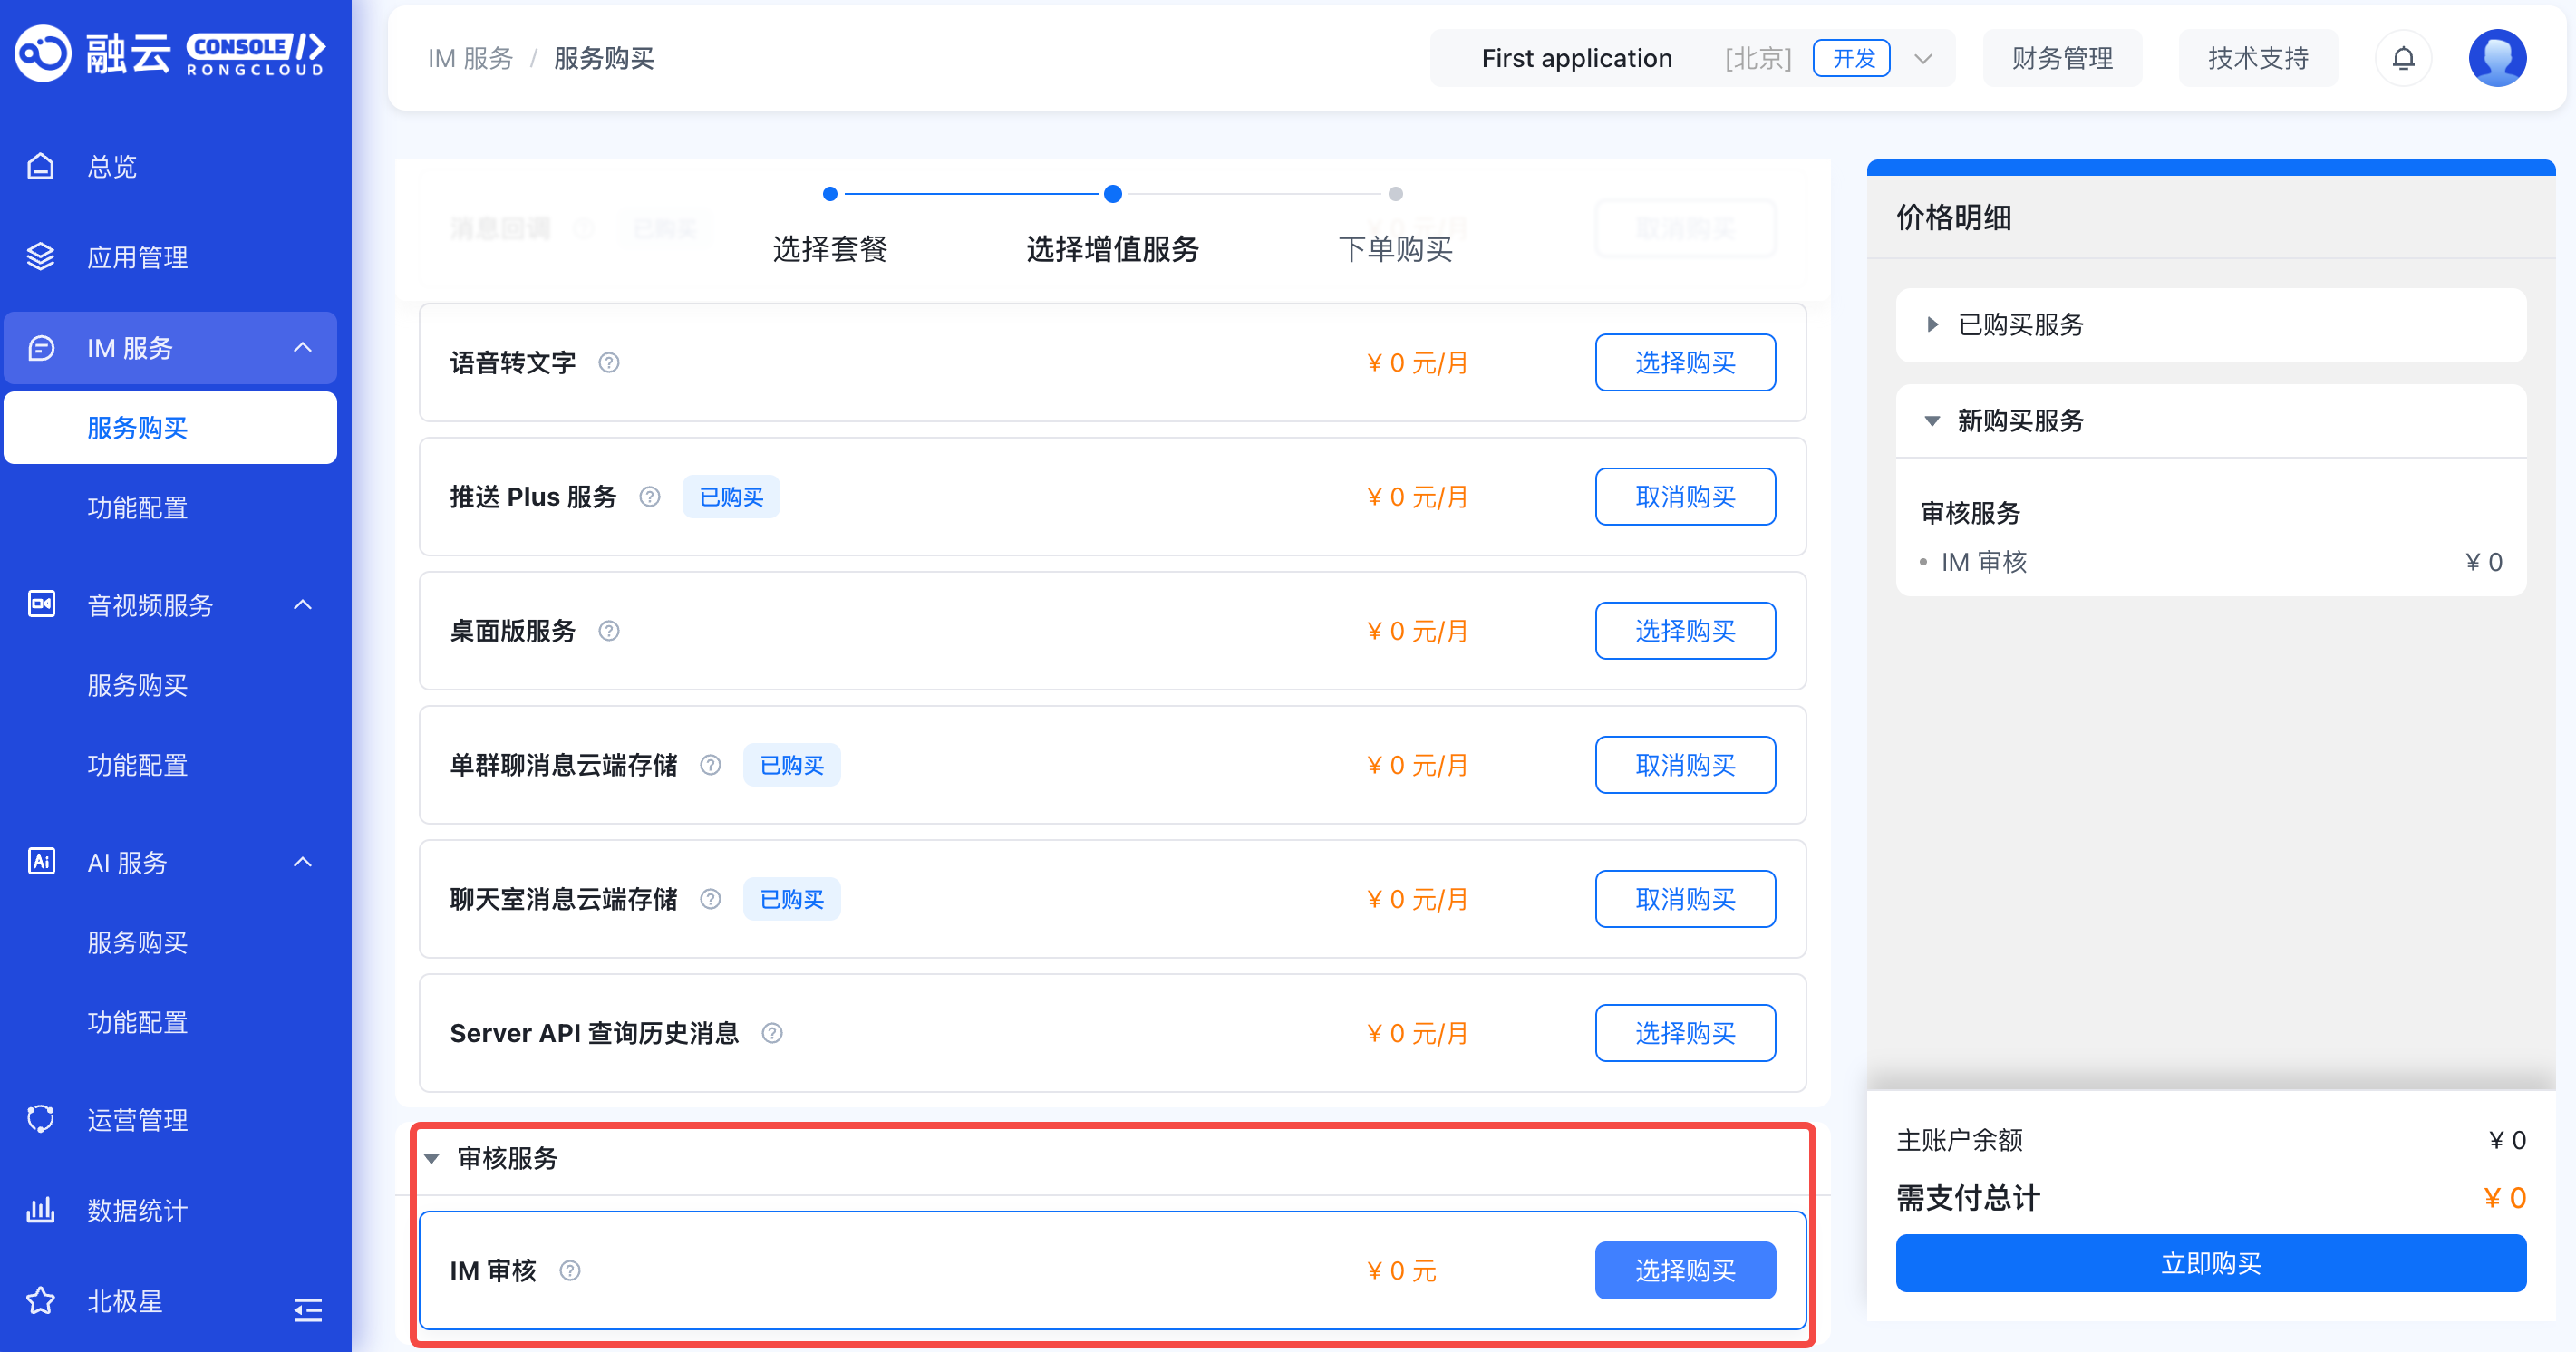2576x1352 pixels.
Task: Click the RongCloud console logo
Action: [170, 52]
